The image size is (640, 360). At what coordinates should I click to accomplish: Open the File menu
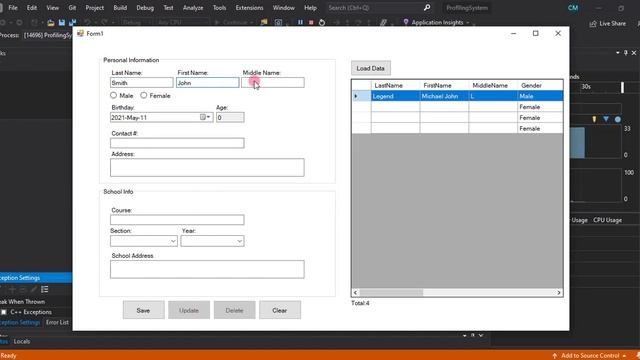[13, 8]
